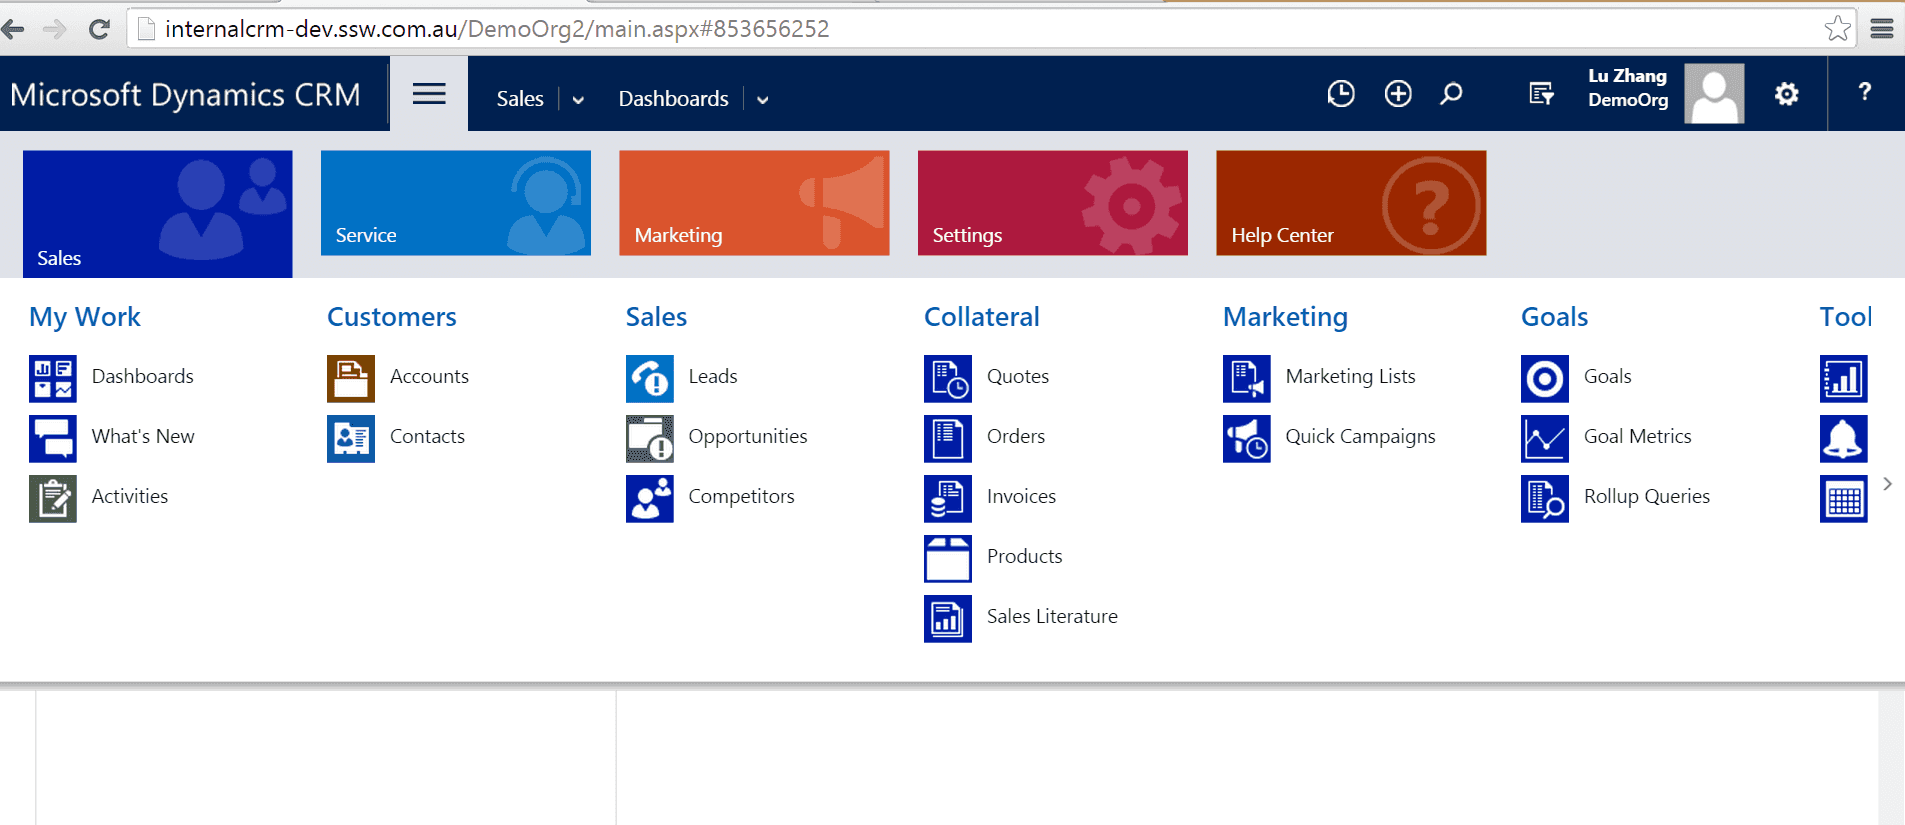1905x825 pixels.
Task: Click the search magnifier icon
Action: click(1451, 94)
